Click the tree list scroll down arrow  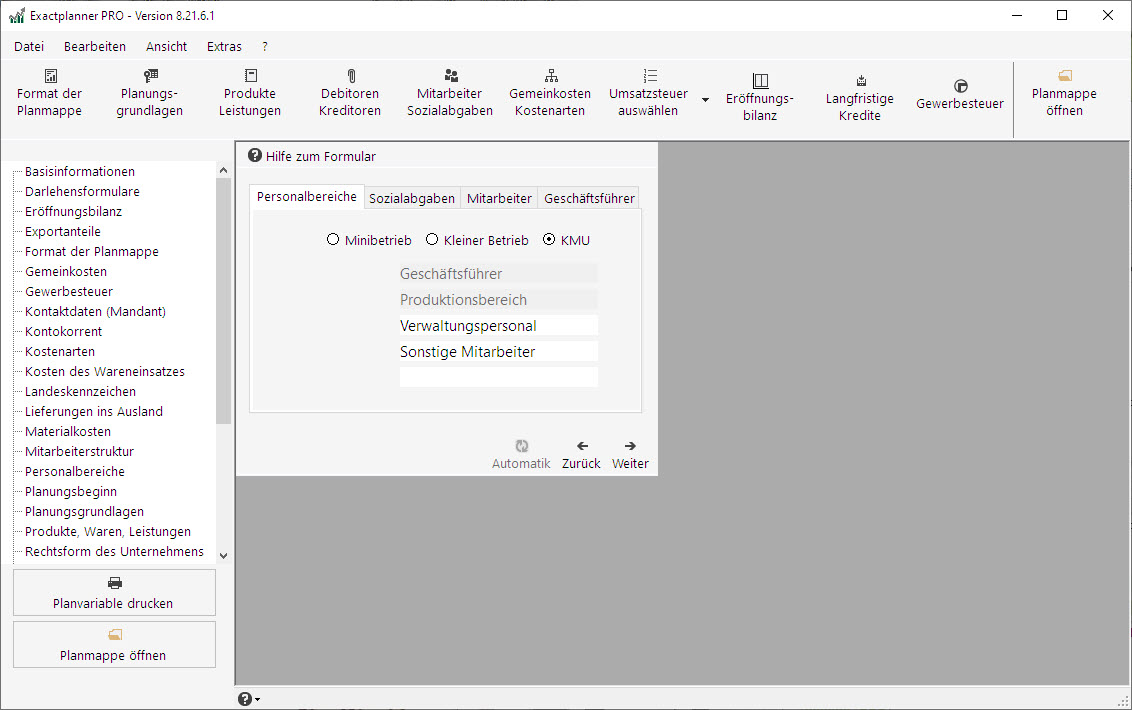pos(223,555)
